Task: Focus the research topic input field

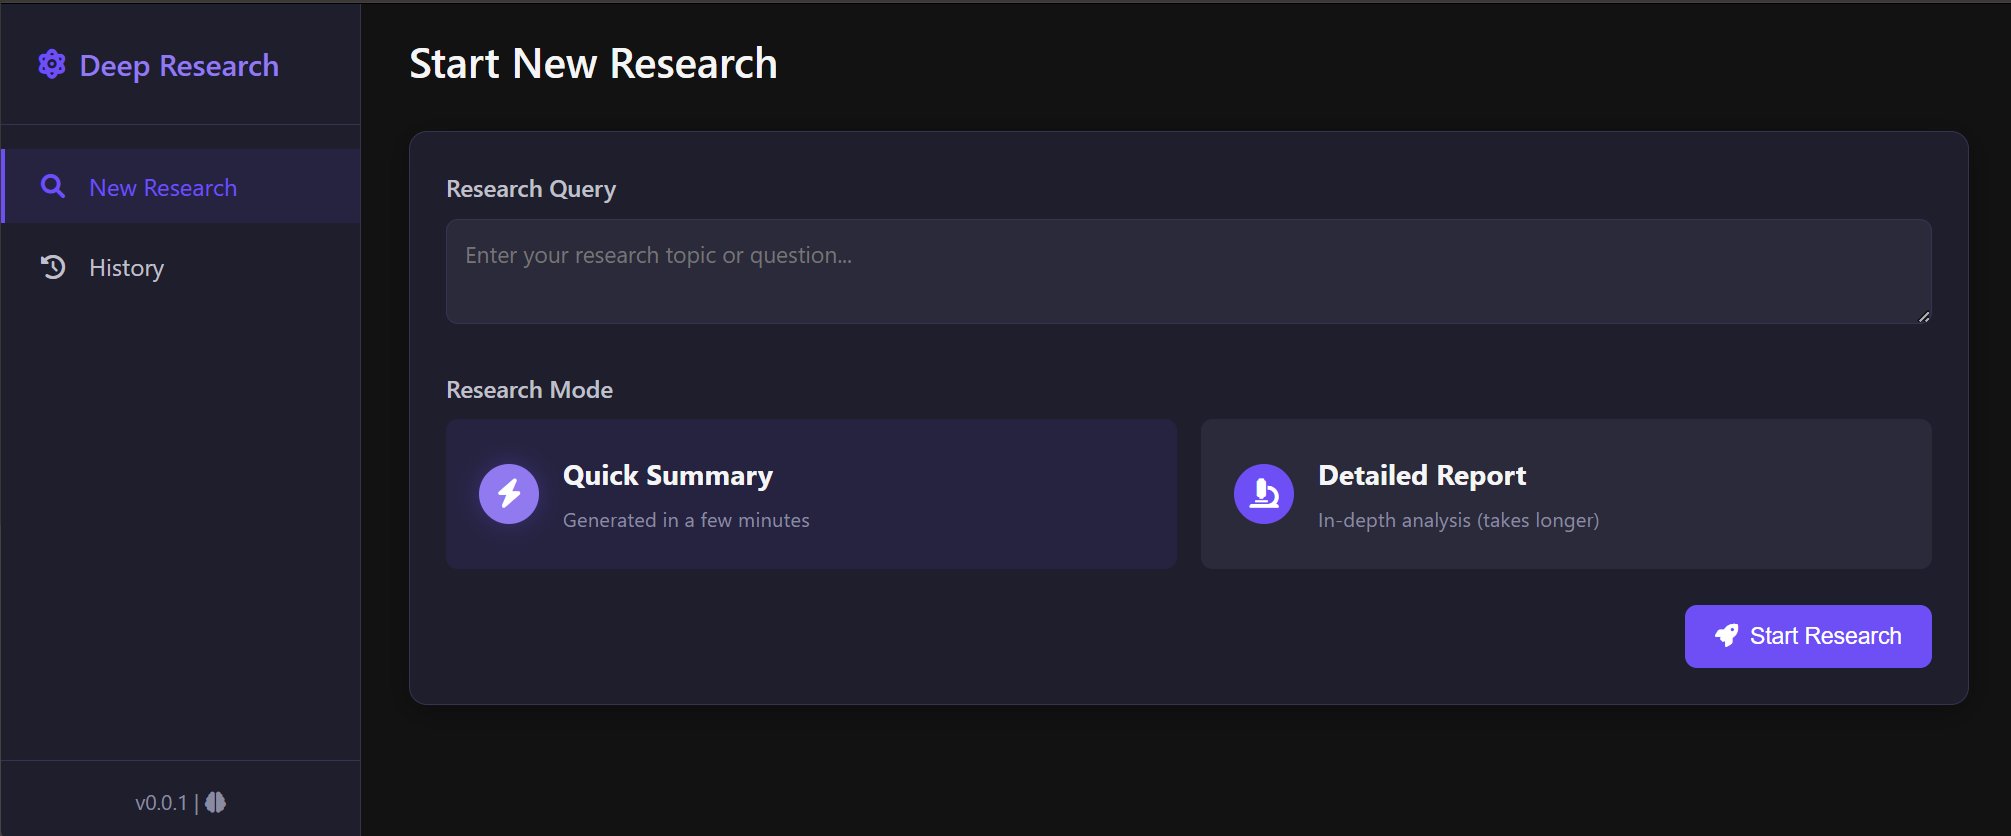Action: click(1187, 271)
